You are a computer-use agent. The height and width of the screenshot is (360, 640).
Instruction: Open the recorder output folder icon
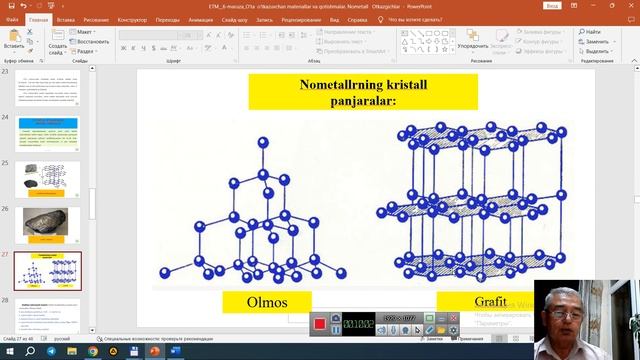441,330
